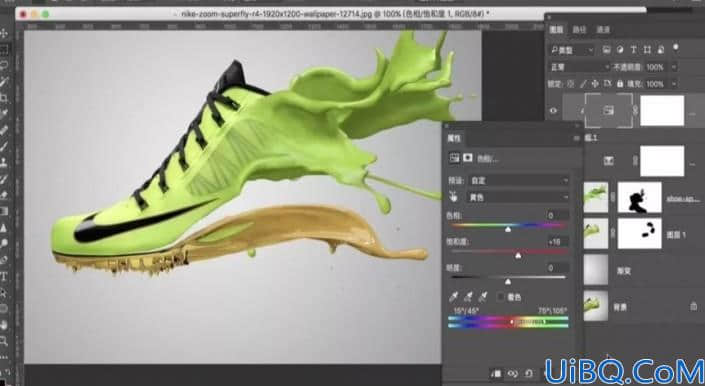Click view previous state icon in Properties
Screen dimensions: 705x386
[513, 373]
